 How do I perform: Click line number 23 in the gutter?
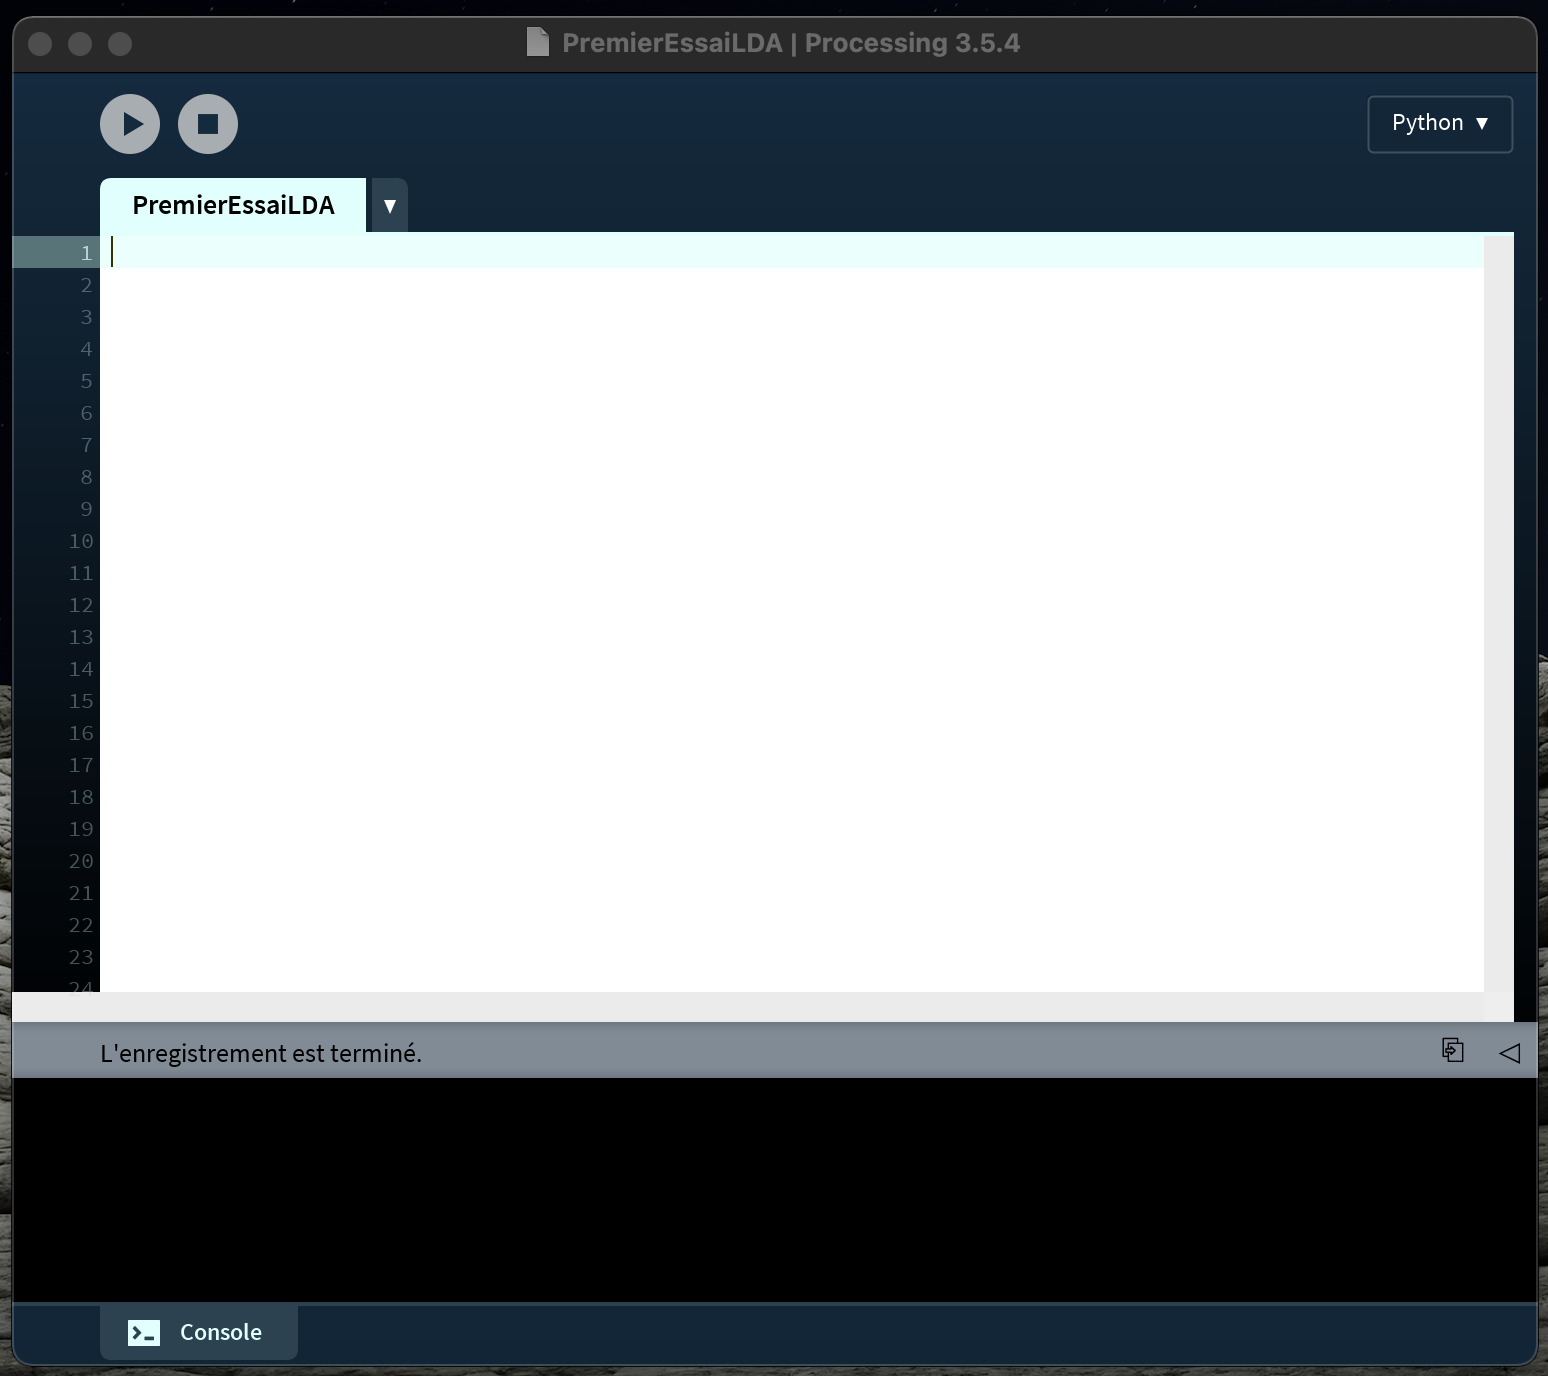click(x=81, y=957)
